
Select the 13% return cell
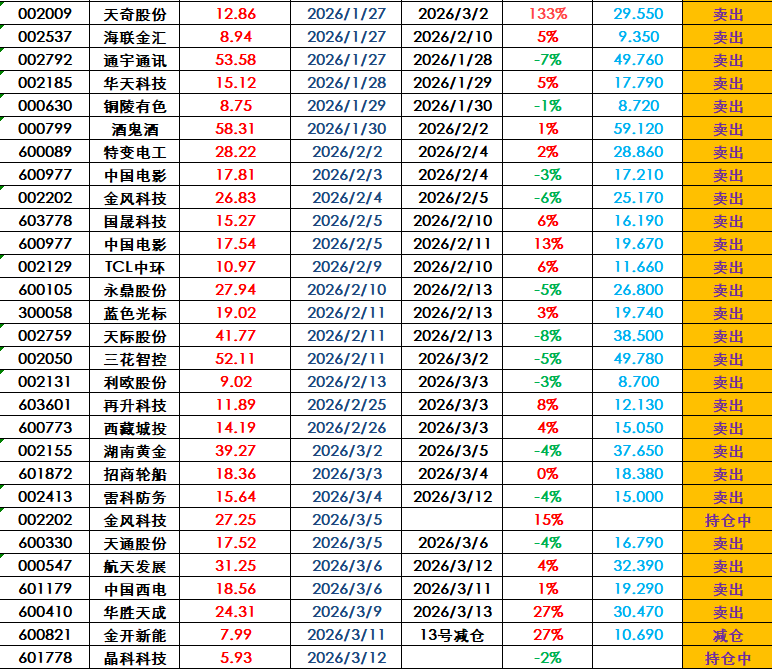(547, 244)
